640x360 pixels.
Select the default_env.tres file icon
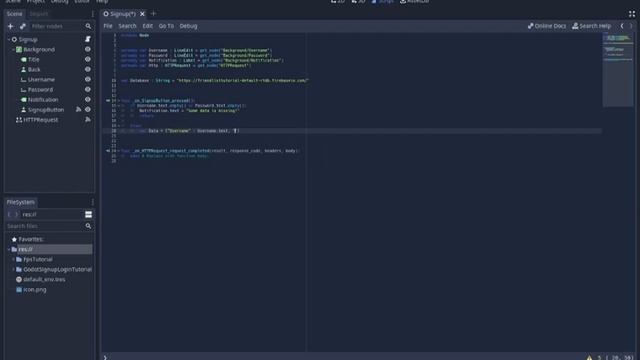coord(19,280)
